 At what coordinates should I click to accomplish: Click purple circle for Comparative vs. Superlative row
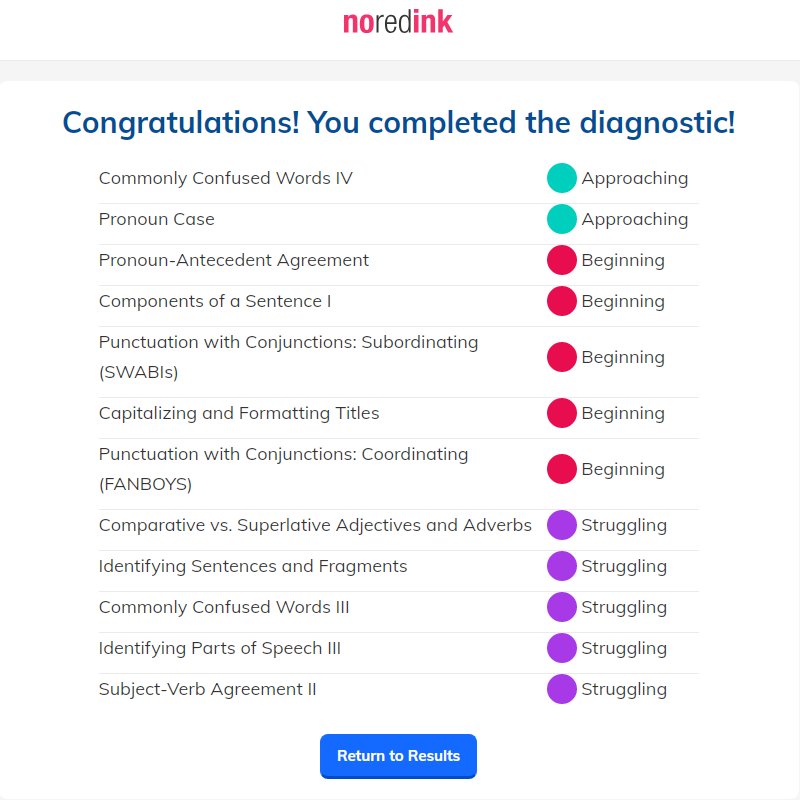562,525
